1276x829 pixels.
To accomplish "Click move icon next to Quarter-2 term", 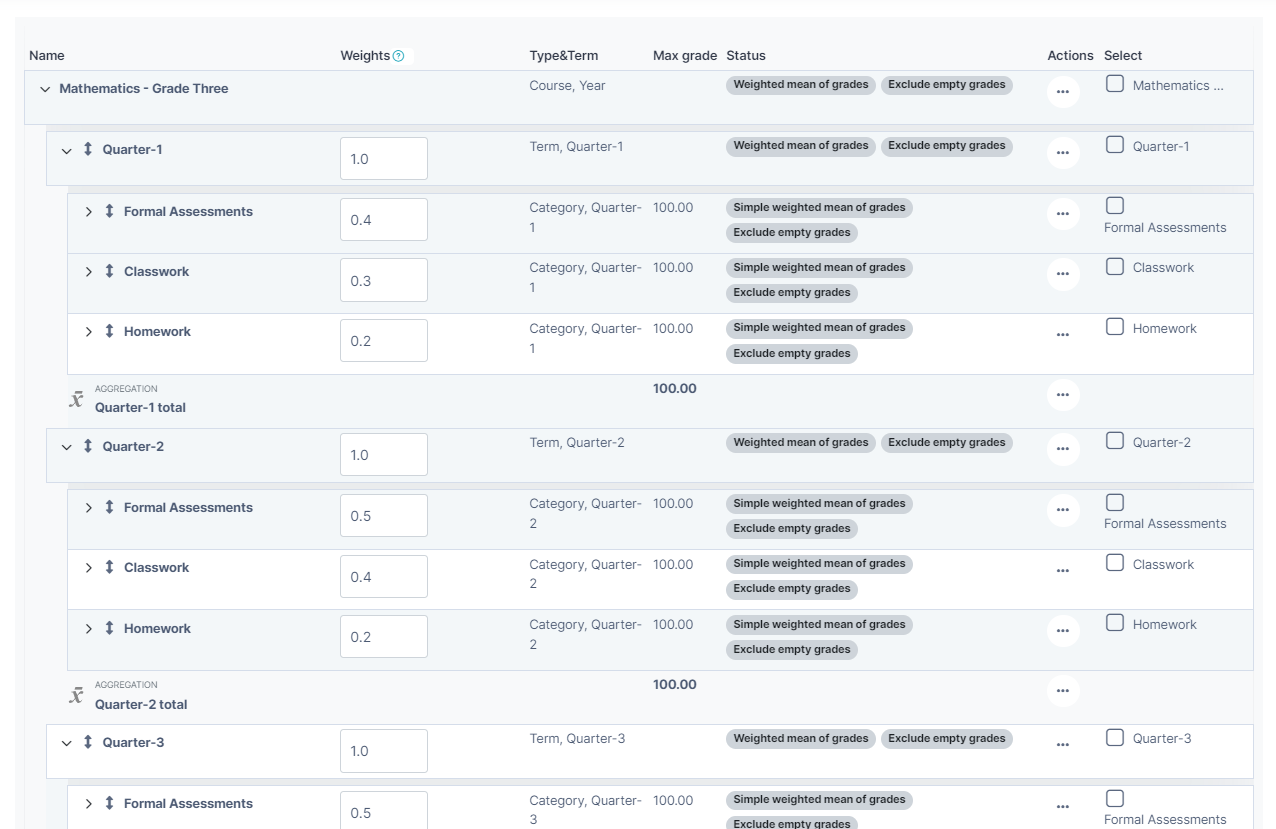I will 88,447.
